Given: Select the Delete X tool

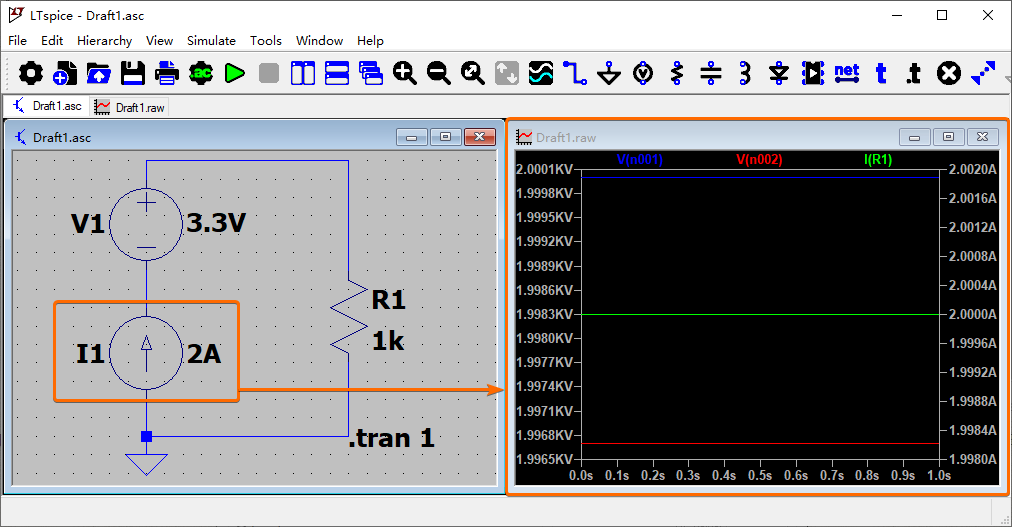Looking at the screenshot, I should tap(949, 74).
